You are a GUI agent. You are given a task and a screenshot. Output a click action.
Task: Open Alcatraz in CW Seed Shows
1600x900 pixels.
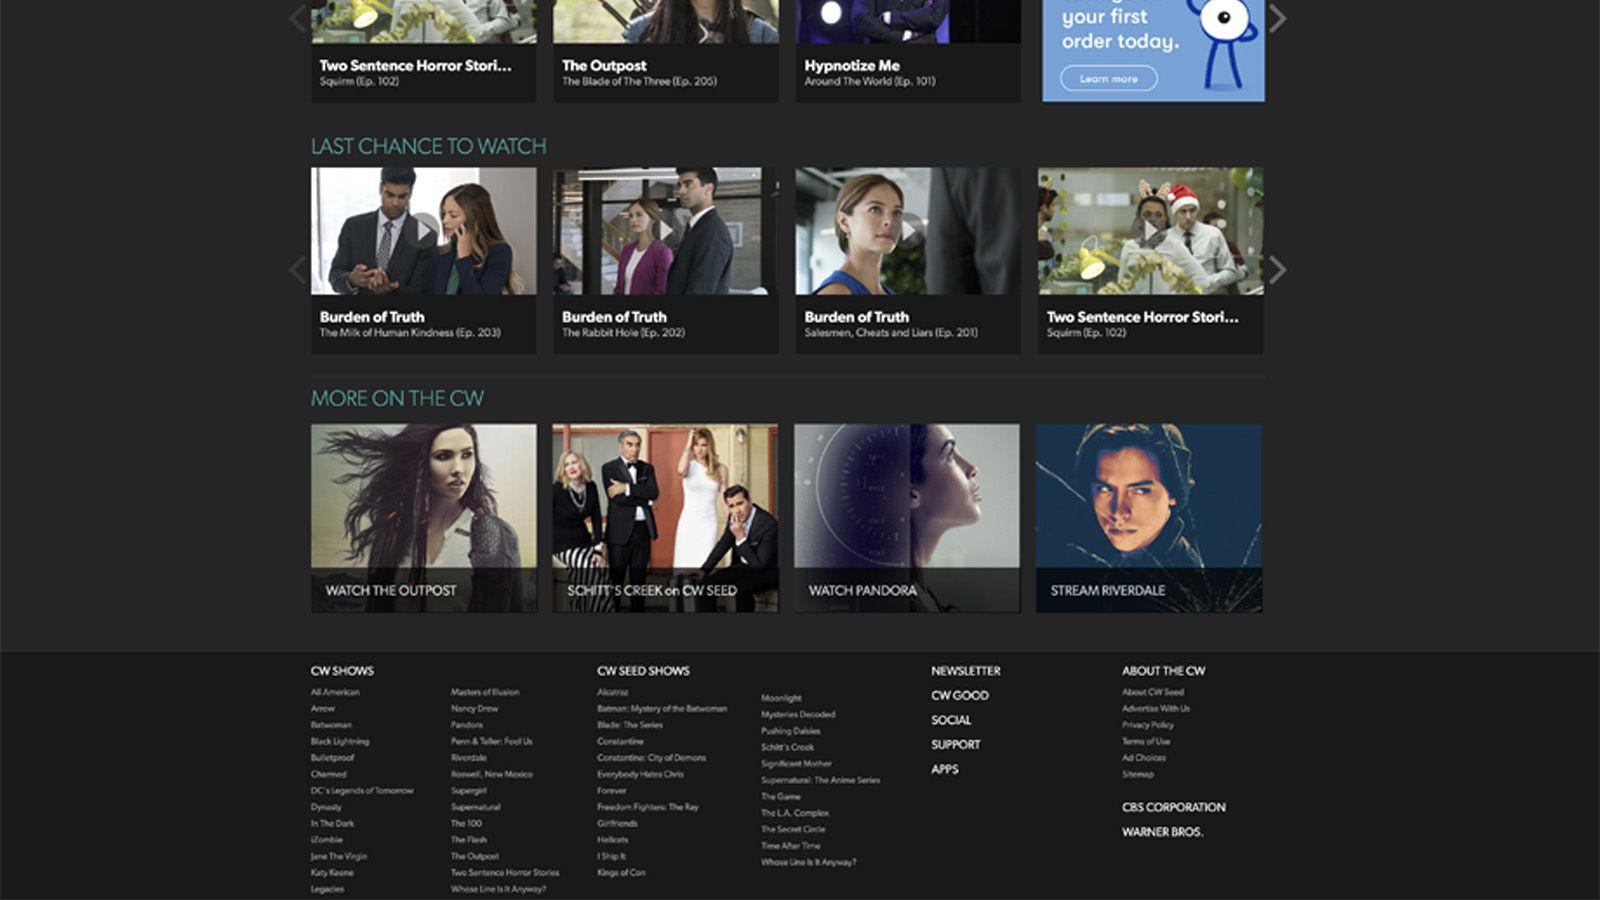coord(613,692)
